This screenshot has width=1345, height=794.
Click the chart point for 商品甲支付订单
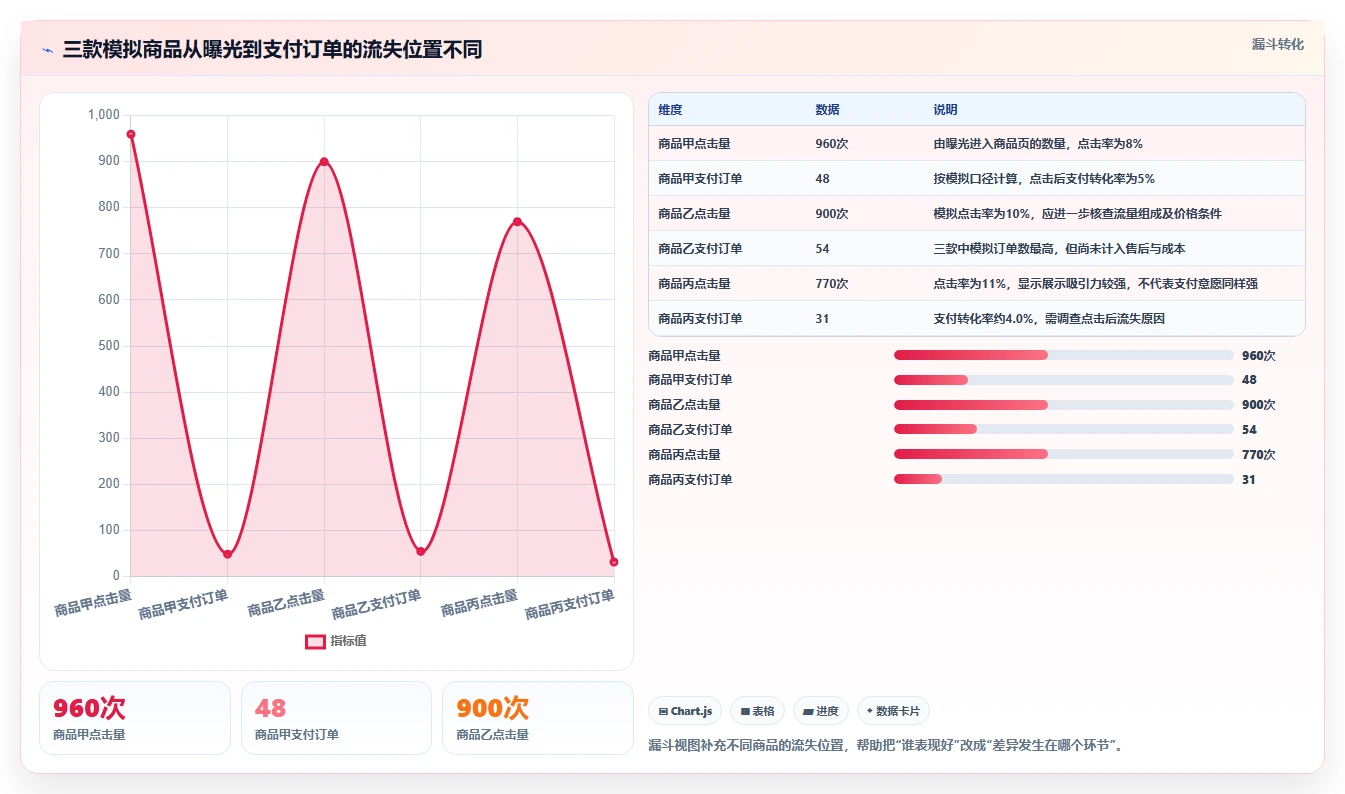[227, 554]
